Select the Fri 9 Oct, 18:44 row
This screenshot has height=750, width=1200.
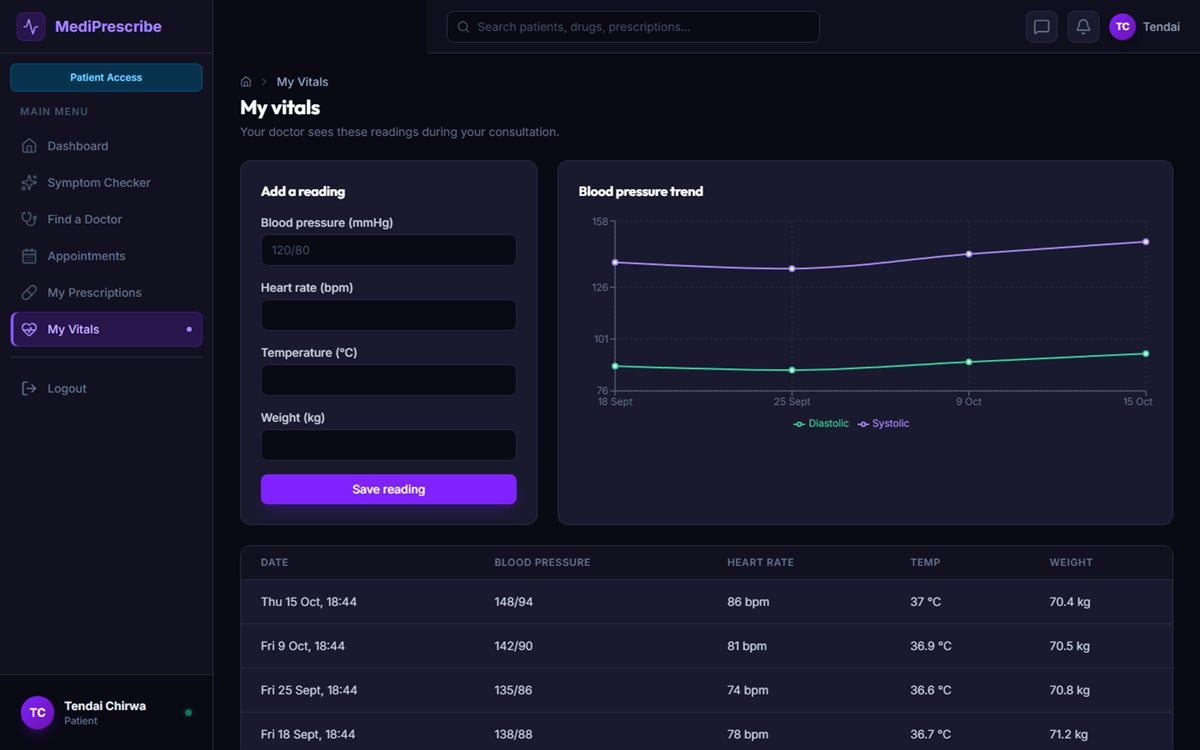point(706,646)
